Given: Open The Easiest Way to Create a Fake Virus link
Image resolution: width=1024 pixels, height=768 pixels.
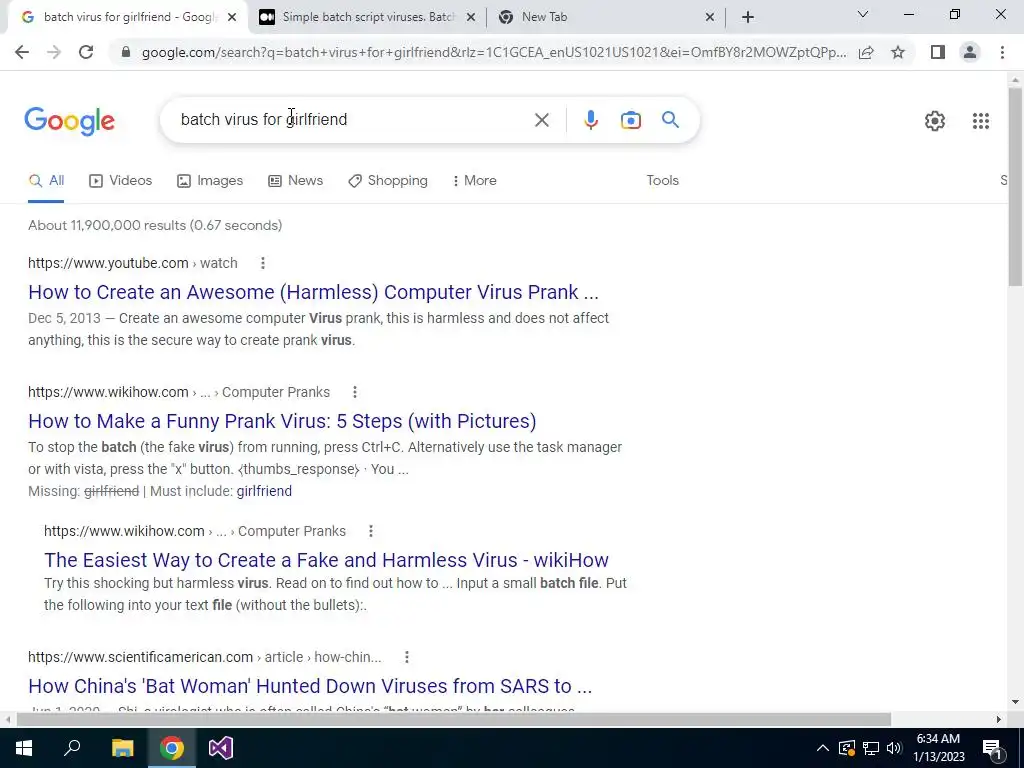Looking at the screenshot, I should 327,560.
